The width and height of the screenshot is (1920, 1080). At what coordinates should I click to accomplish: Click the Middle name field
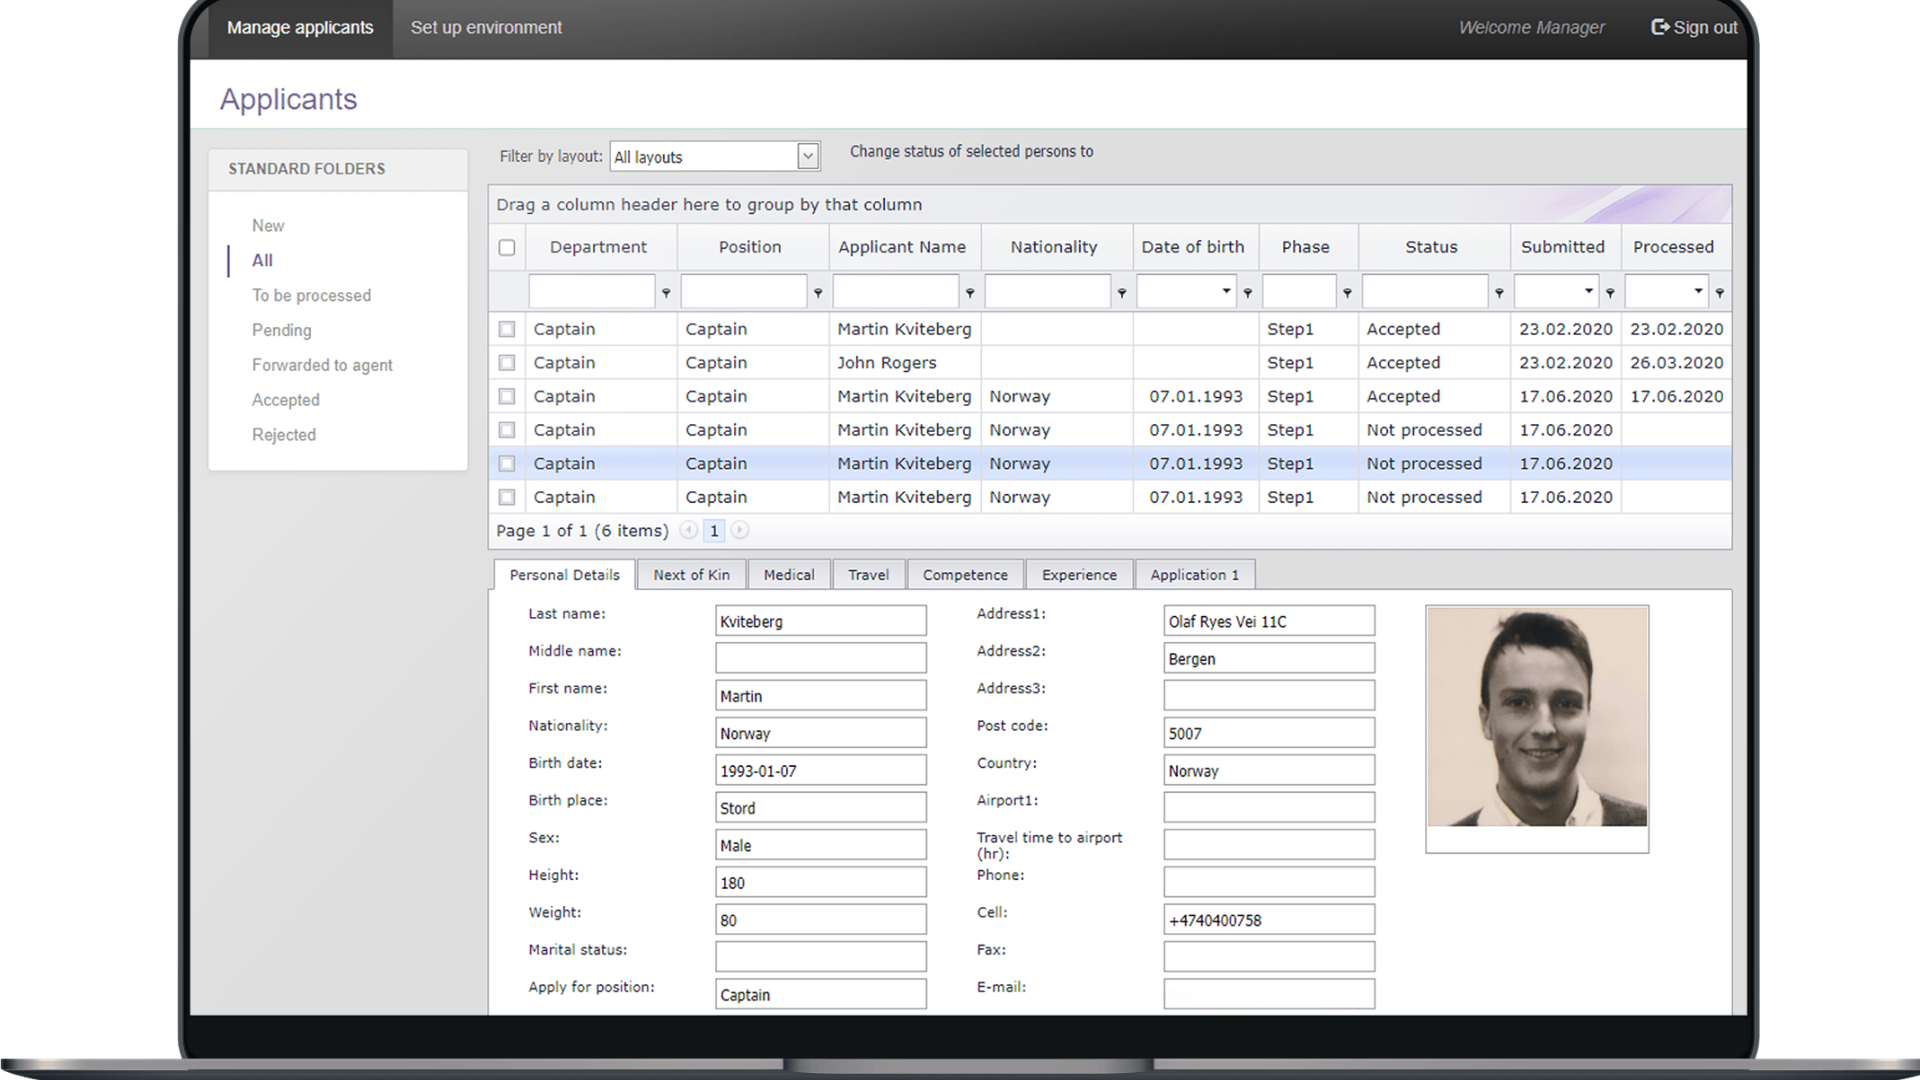(821, 658)
